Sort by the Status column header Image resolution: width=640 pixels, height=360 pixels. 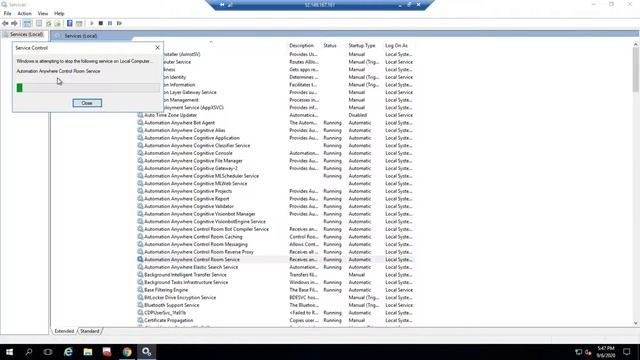click(330, 46)
